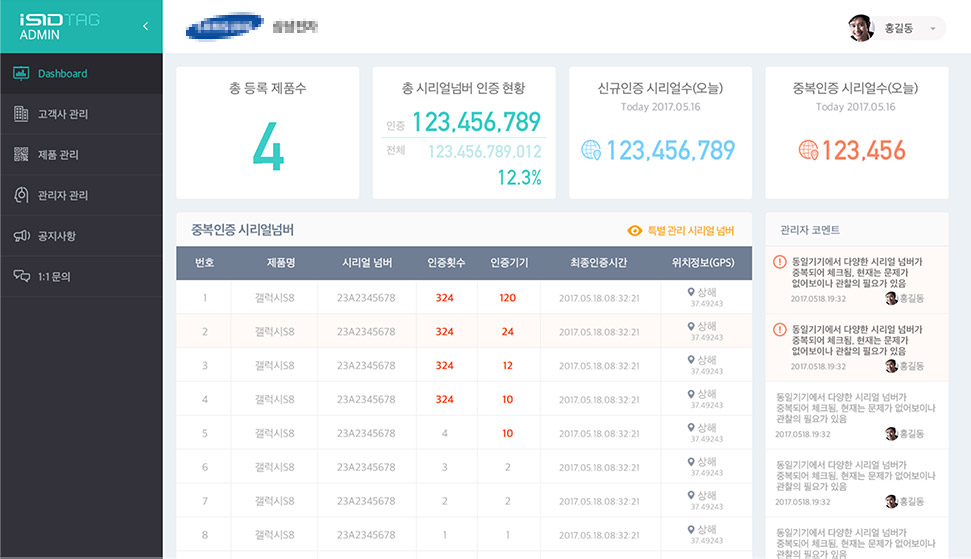This screenshot has height=559, width=971.
Task: Open the 홍길동 user dropdown arrow
Action: point(932,29)
